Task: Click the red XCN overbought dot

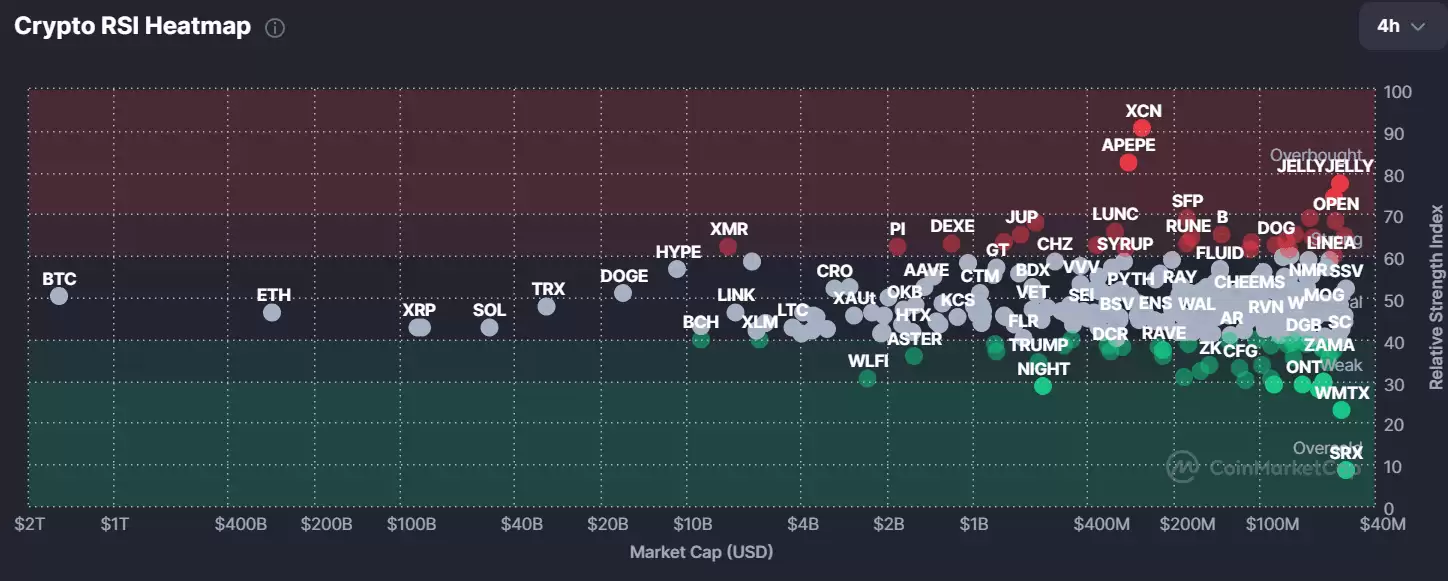Action: [1142, 128]
